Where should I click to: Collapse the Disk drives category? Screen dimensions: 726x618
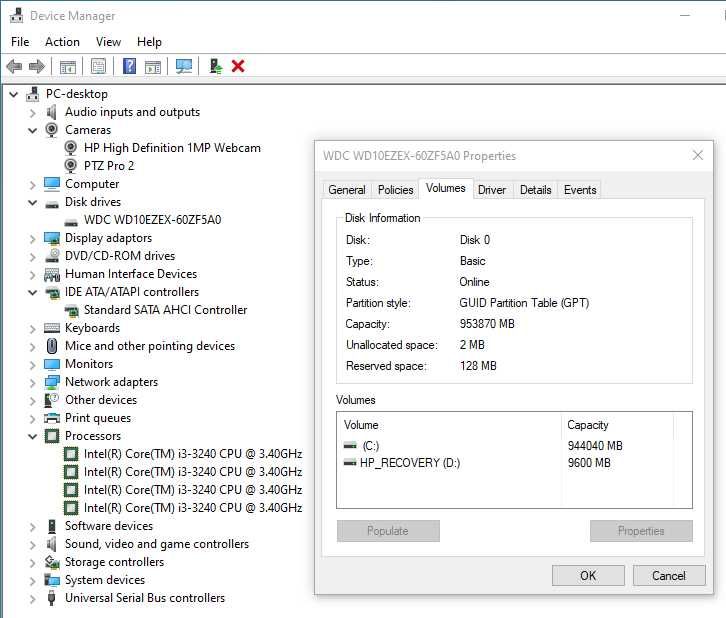32,202
